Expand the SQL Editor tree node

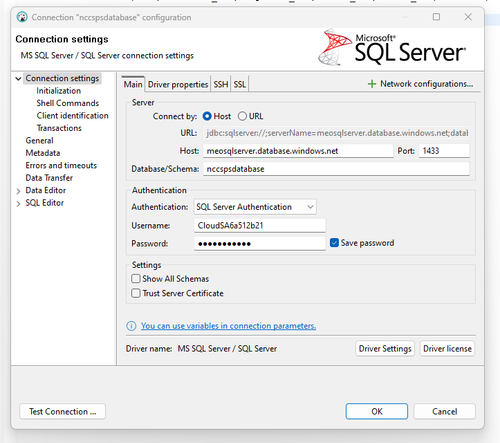point(19,204)
